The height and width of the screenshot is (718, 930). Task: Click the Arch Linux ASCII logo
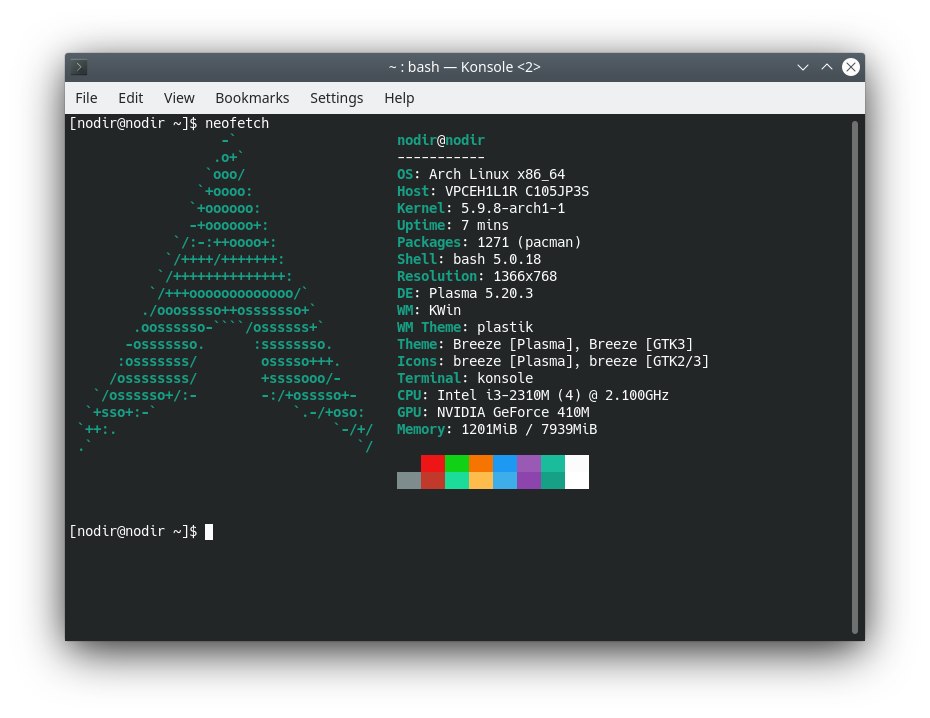click(225, 293)
